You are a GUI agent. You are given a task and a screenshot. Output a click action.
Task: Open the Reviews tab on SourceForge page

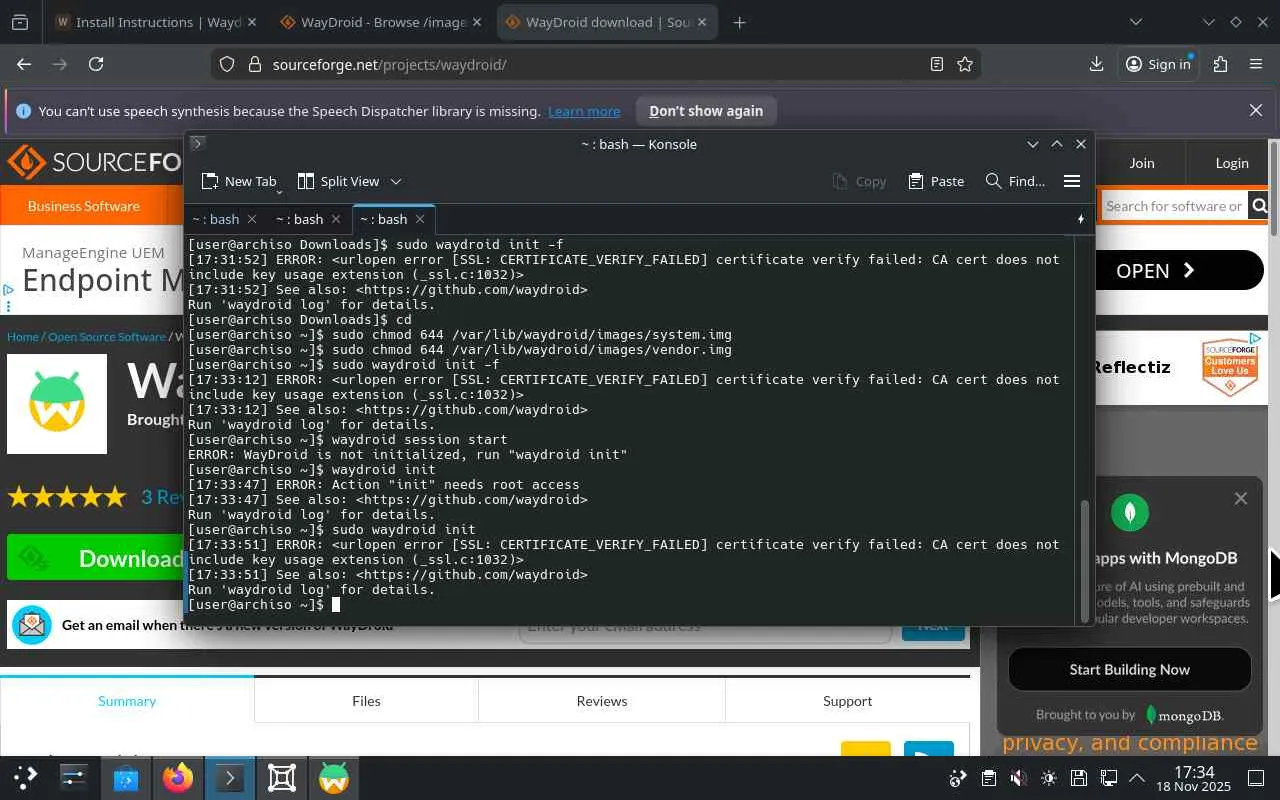coord(602,701)
